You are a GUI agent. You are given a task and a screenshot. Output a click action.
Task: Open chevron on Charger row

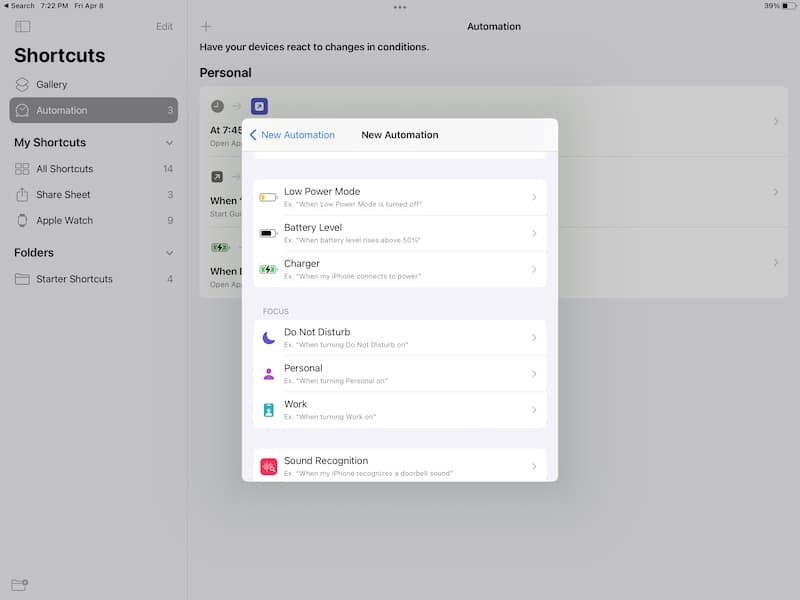click(534, 269)
